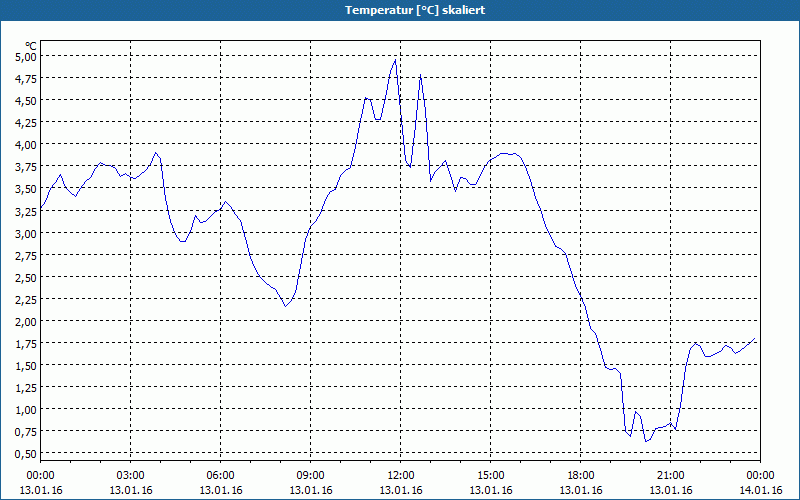The height and width of the screenshot is (500, 800).
Task: Click the chart title 'Temperatur [°C] skaliert'
Action: [415, 10]
